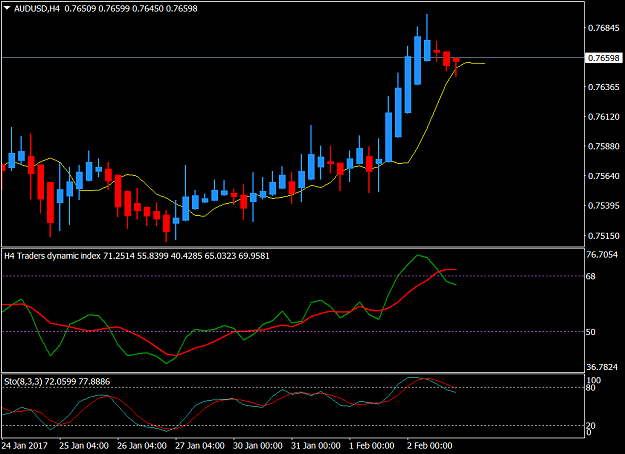
Task: Click the yellow moving average line end
Action: [x=483, y=63]
